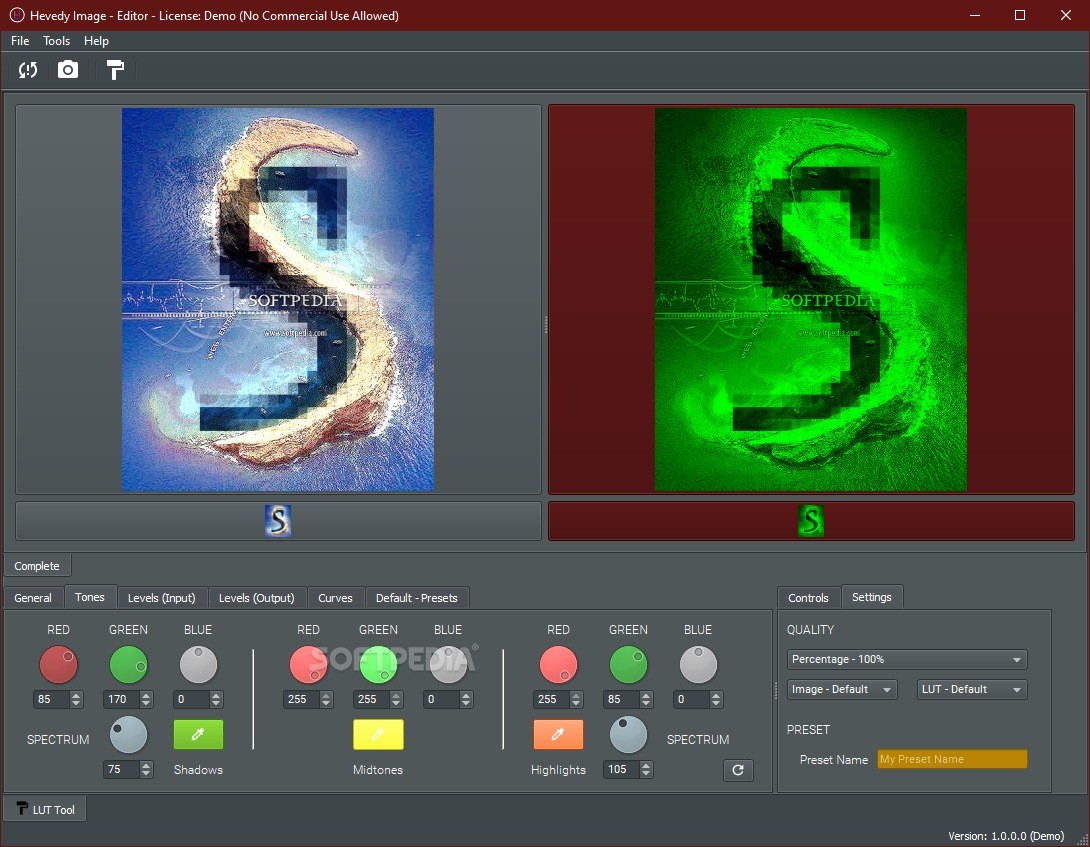Open the Levels (Output) tab

[257, 598]
